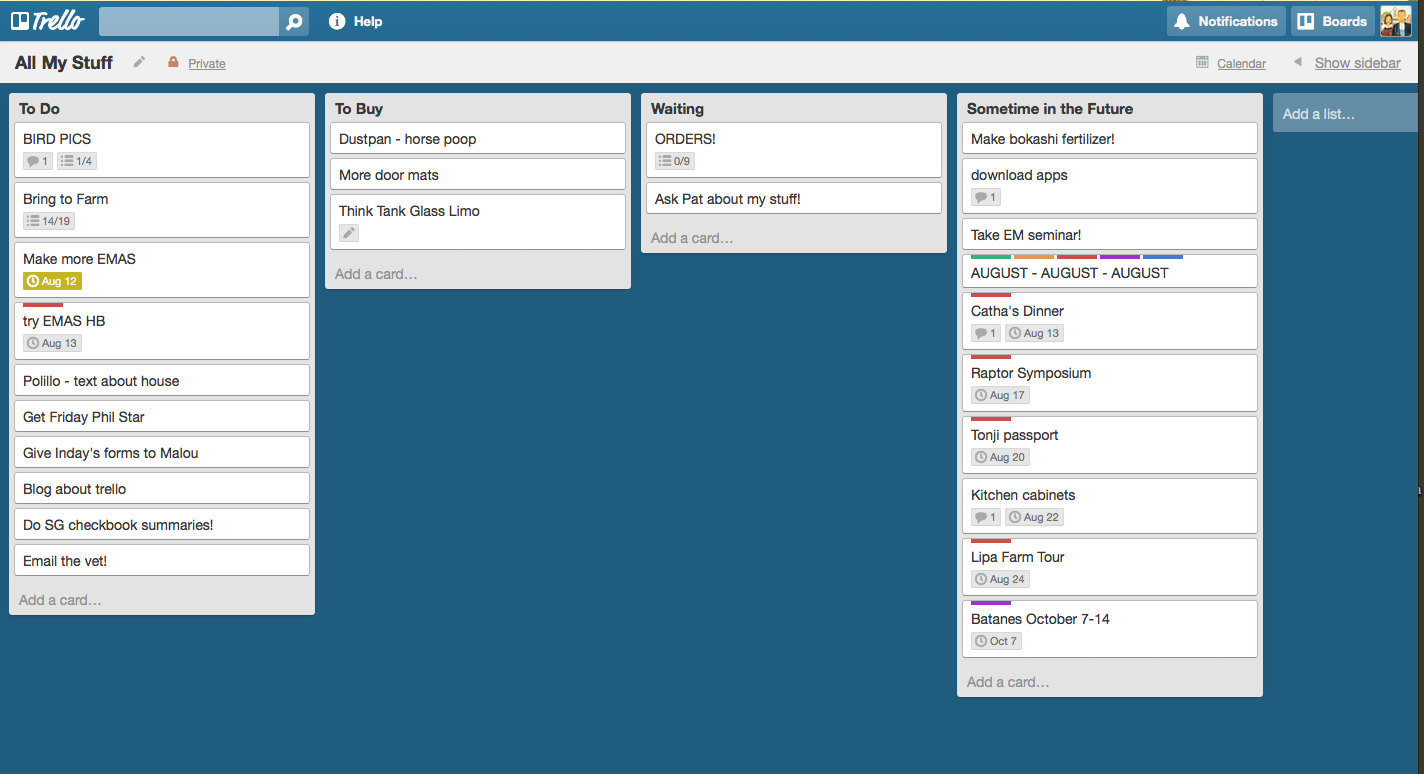Click Add a list field

pos(1344,114)
